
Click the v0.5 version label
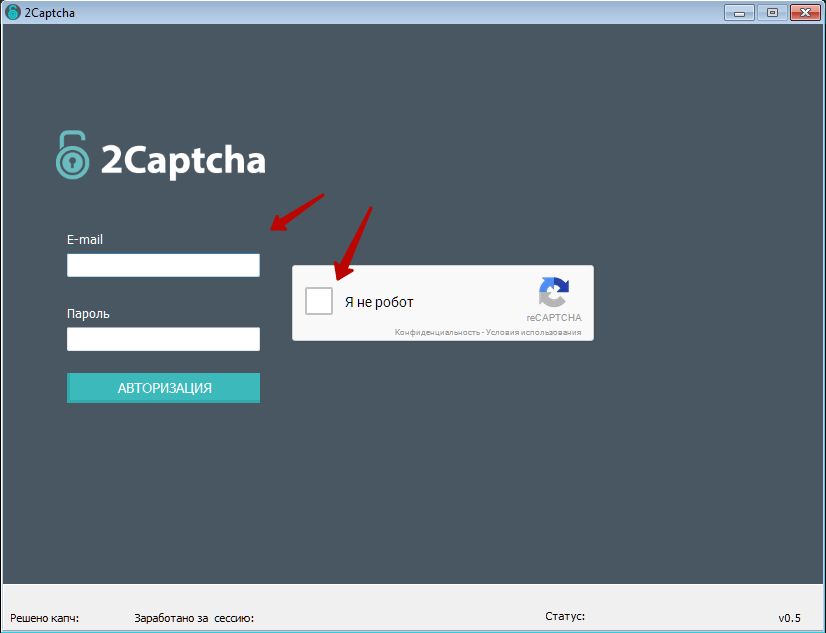(789, 618)
